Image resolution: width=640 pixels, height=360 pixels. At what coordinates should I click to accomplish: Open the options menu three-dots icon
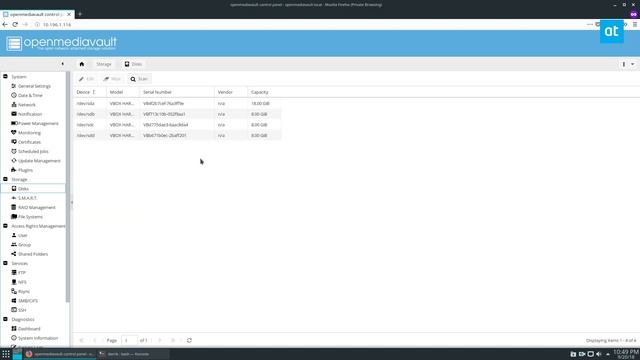624,64
